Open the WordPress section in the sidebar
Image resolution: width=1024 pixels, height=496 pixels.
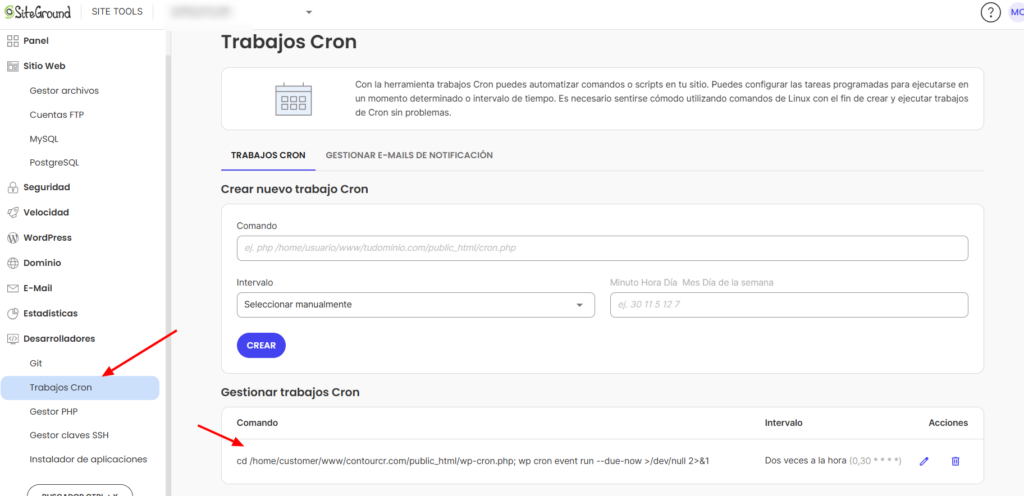47,238
